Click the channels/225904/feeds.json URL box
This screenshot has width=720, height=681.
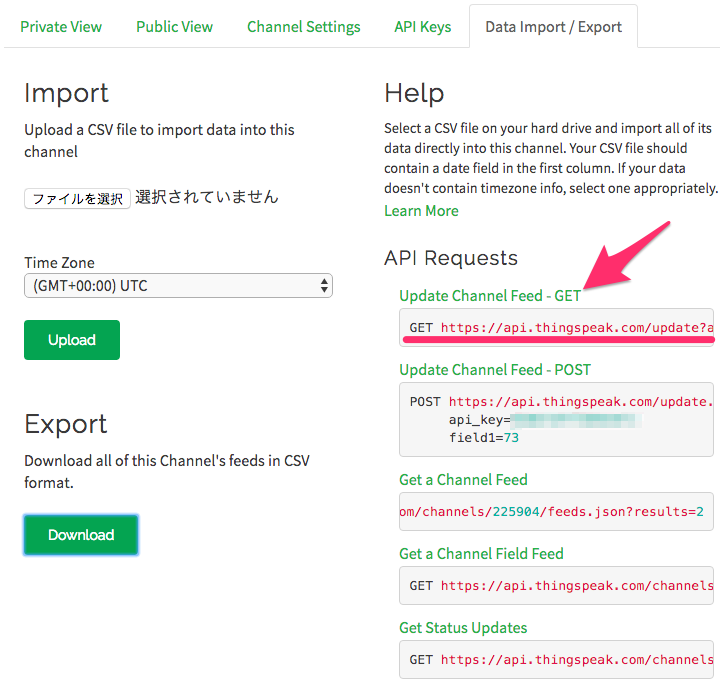(x=556, y=512)
